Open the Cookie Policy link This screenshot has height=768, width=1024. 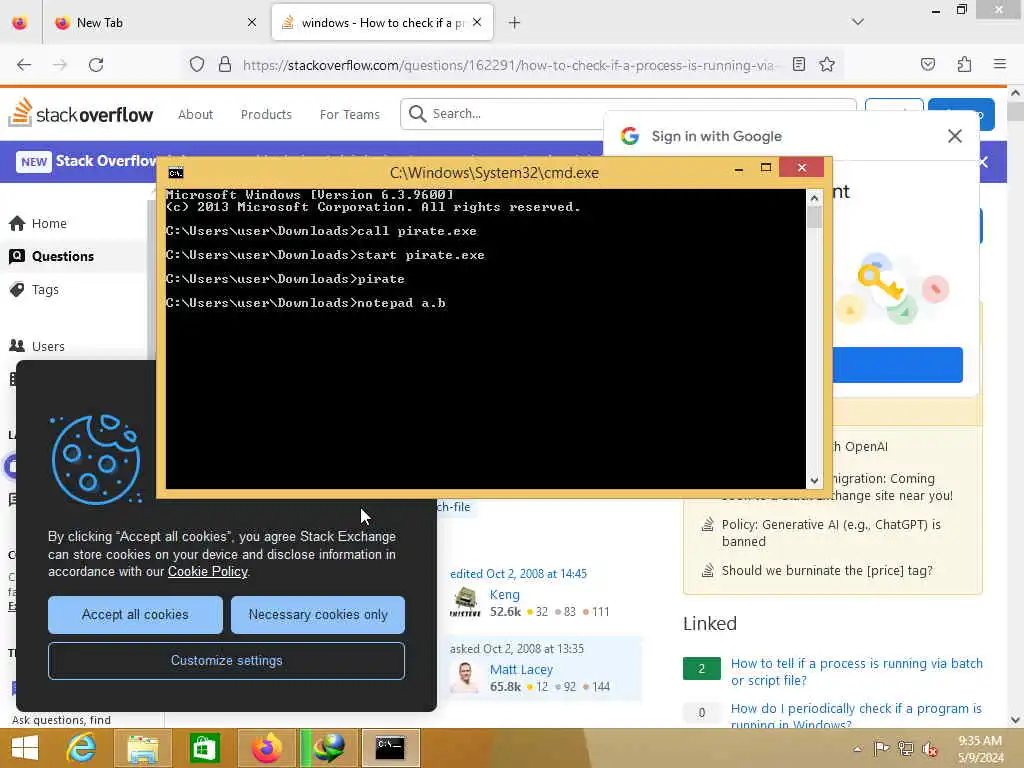(x=208, y=571)
